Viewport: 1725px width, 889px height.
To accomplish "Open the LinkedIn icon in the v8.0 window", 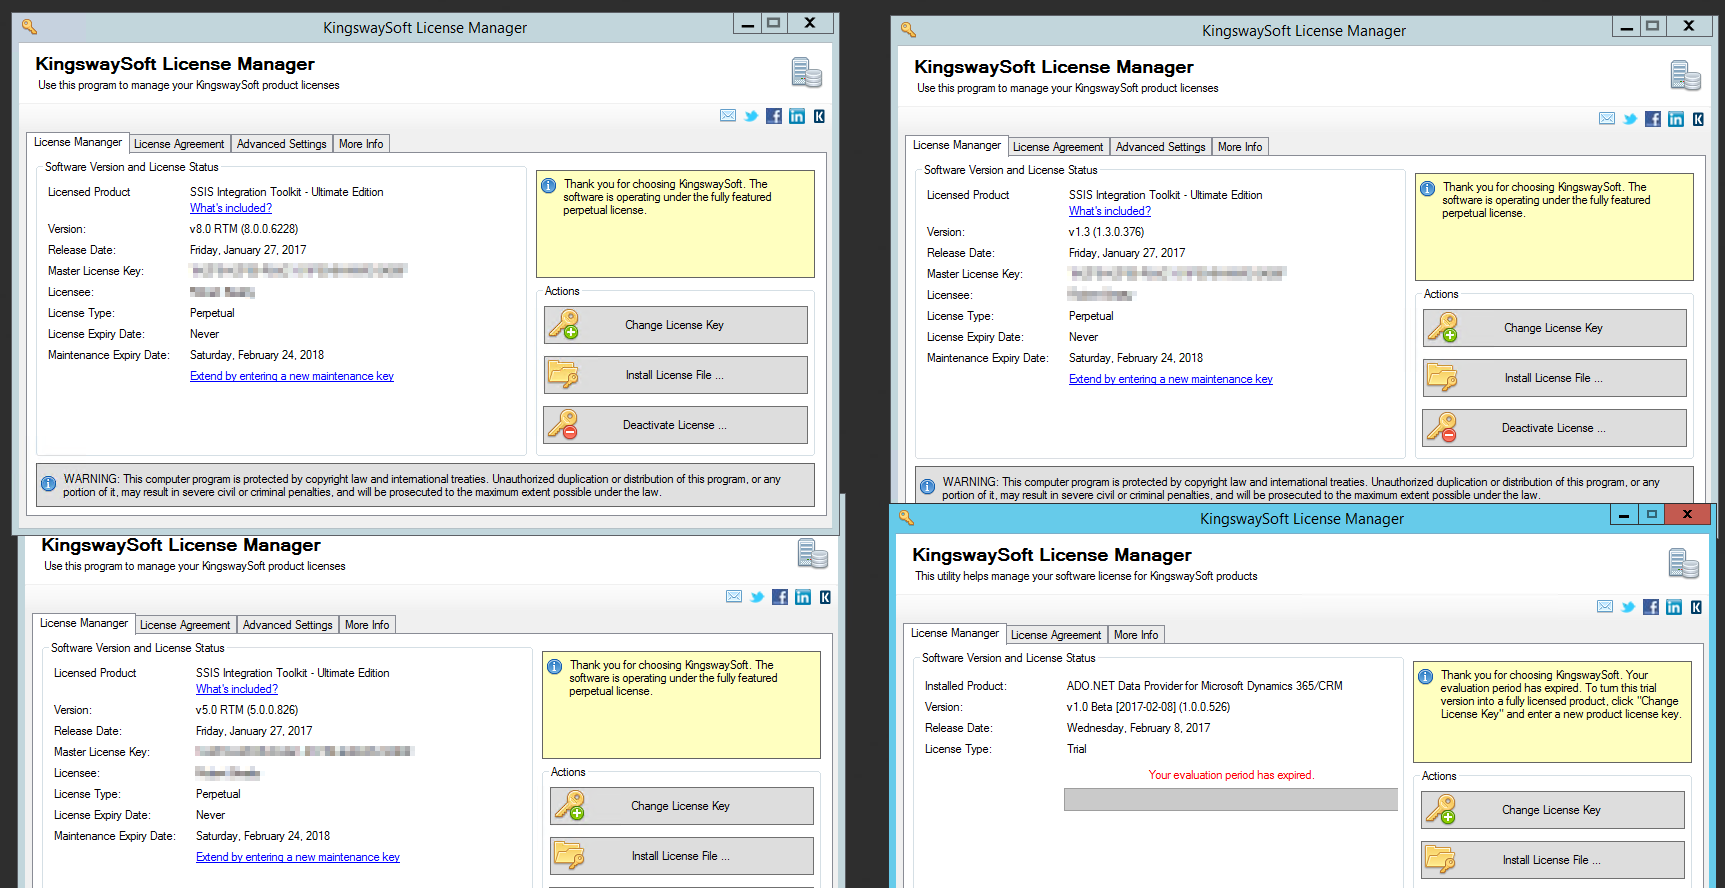I will (797, 116).
